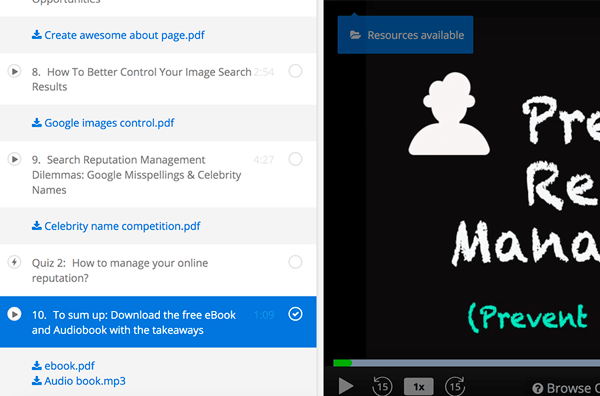
Task: Click play icon for lecture 8
Action: click(15, 72)
